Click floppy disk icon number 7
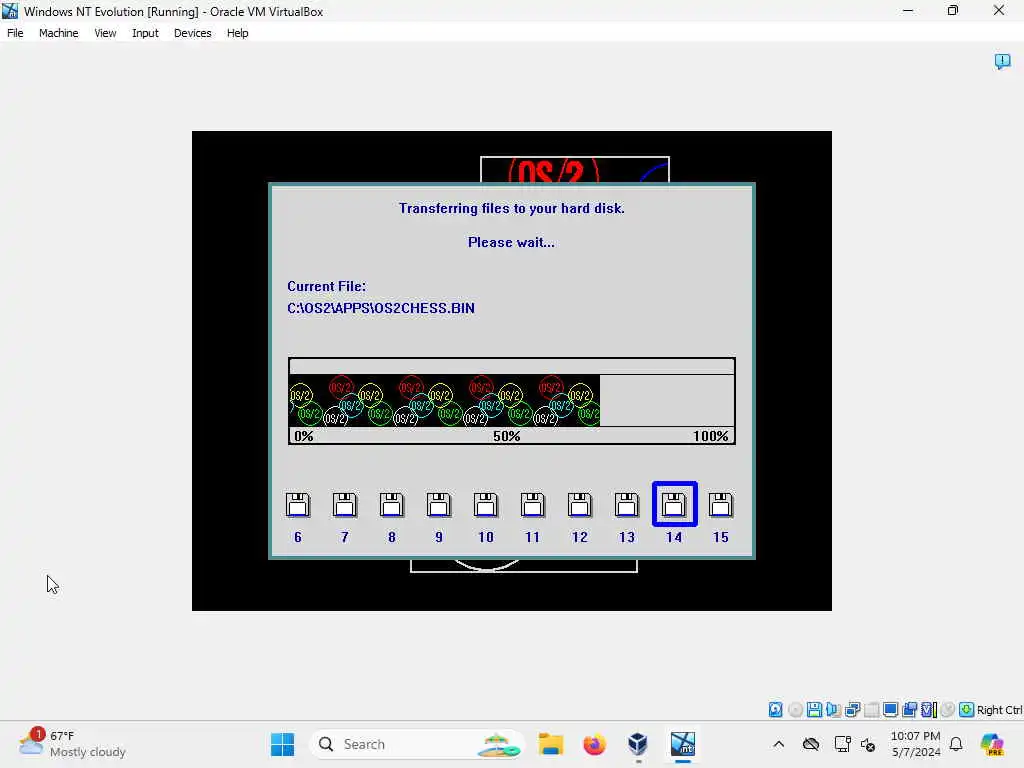 (x=345, y=505)
